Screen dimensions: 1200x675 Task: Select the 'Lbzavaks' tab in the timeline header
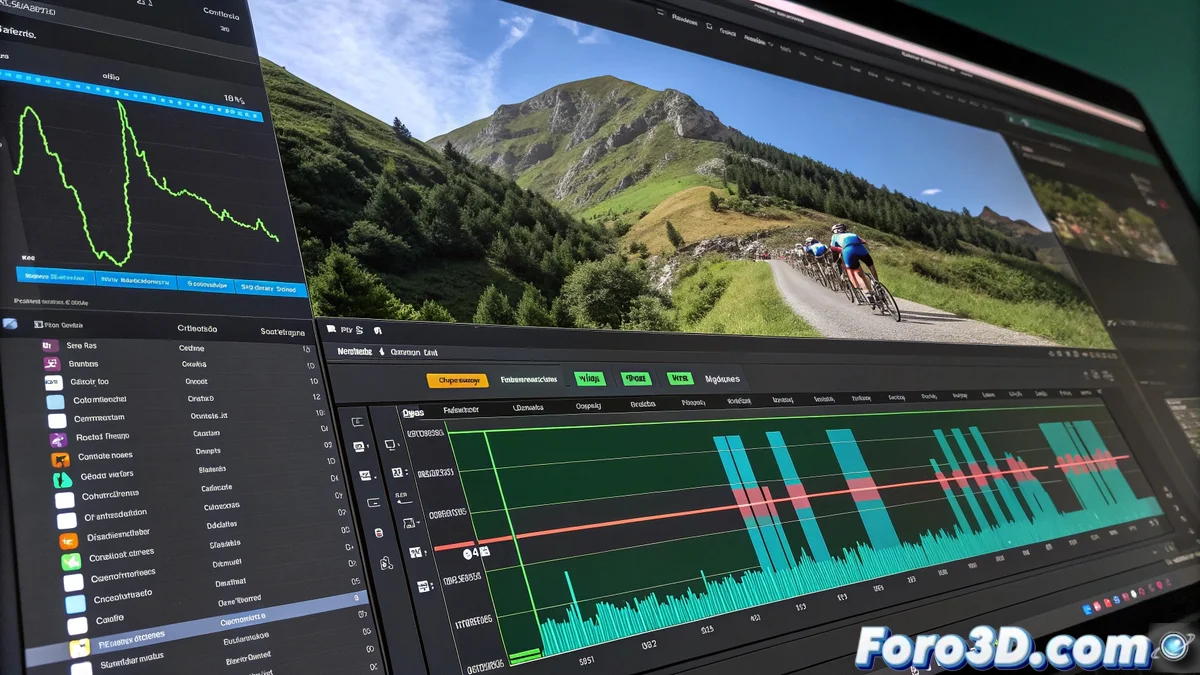pyautogui.click(x=528, y=408)
